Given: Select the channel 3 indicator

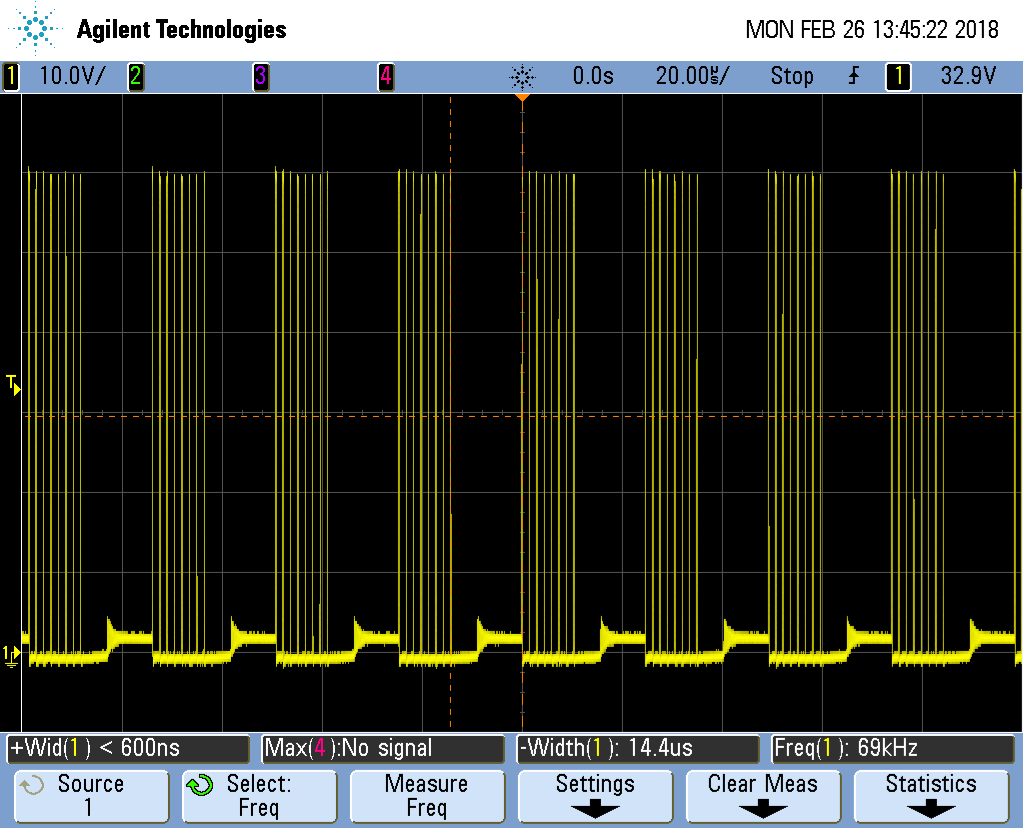Looking at the screenshot, I should [260, 76].
